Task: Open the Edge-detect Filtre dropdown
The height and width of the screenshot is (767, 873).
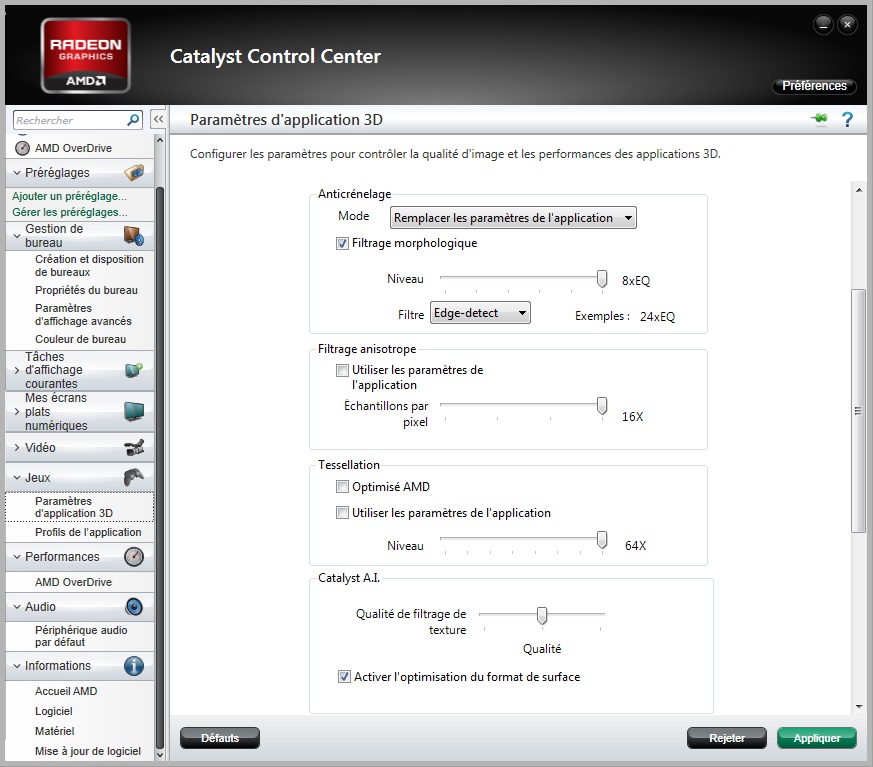Action: pyautogui.click(x=480, y=313)
